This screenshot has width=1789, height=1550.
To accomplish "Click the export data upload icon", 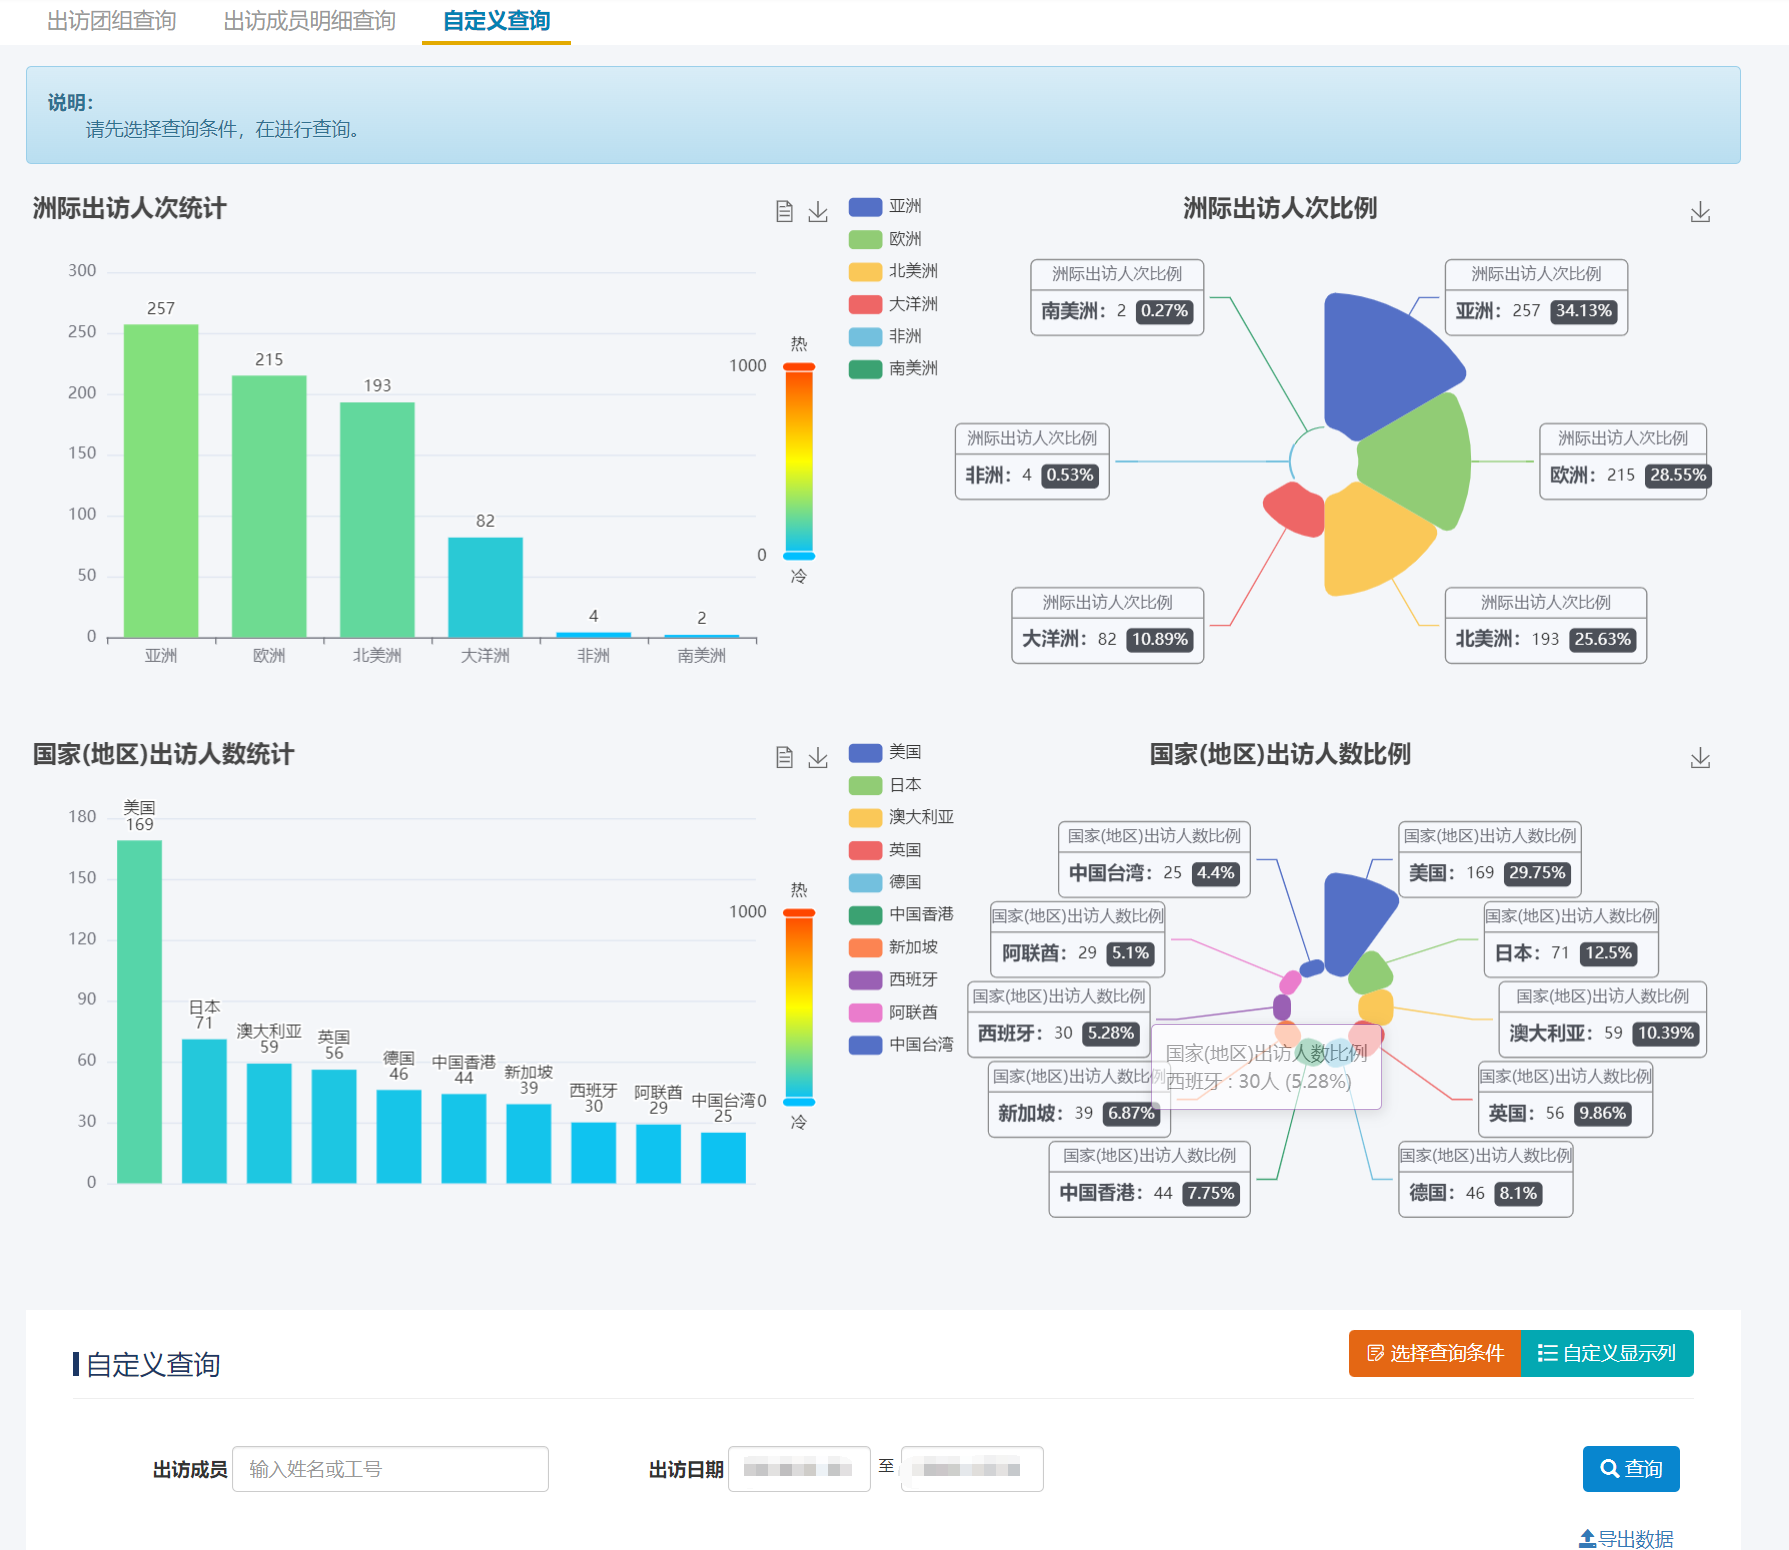I will tap(1587, 1538).
